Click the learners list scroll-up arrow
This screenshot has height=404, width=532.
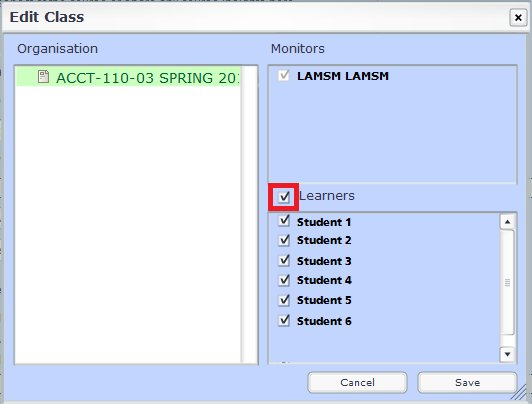coord(507,222)
